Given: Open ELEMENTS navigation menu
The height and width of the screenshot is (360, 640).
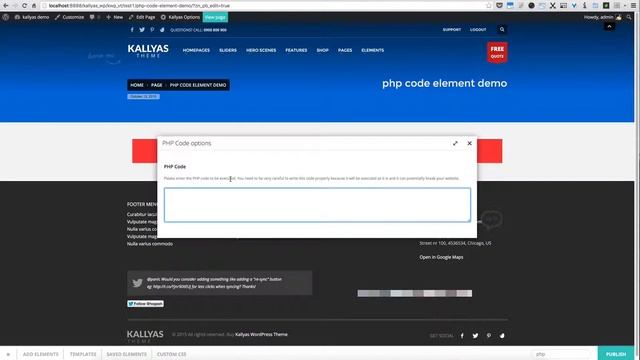Looking at the screenshot, I should [373, 50].
